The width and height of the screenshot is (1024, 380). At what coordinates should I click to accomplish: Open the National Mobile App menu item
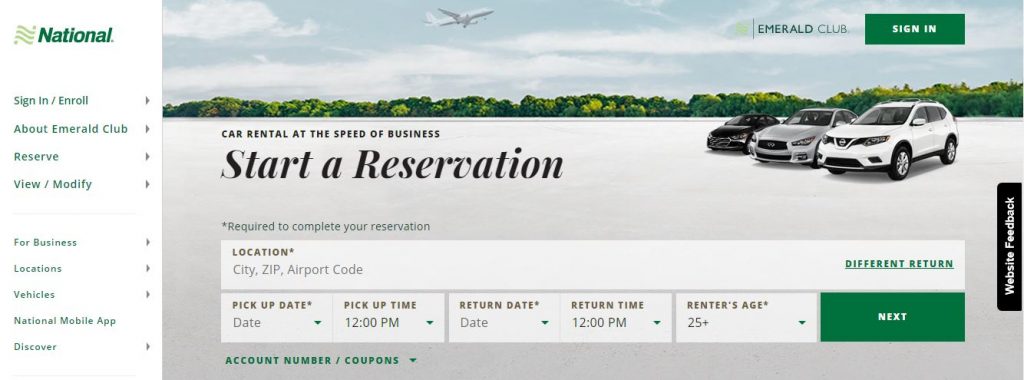pos(65,321)
